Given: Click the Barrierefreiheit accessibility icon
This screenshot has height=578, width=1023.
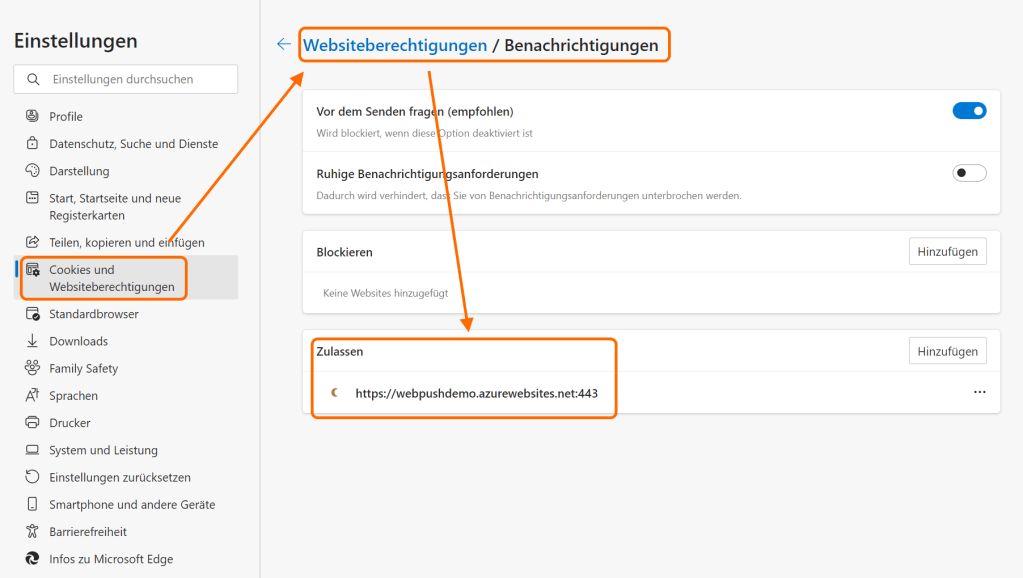Looking at the screenshot, I should pyautogui.click(x=32, y=532).
